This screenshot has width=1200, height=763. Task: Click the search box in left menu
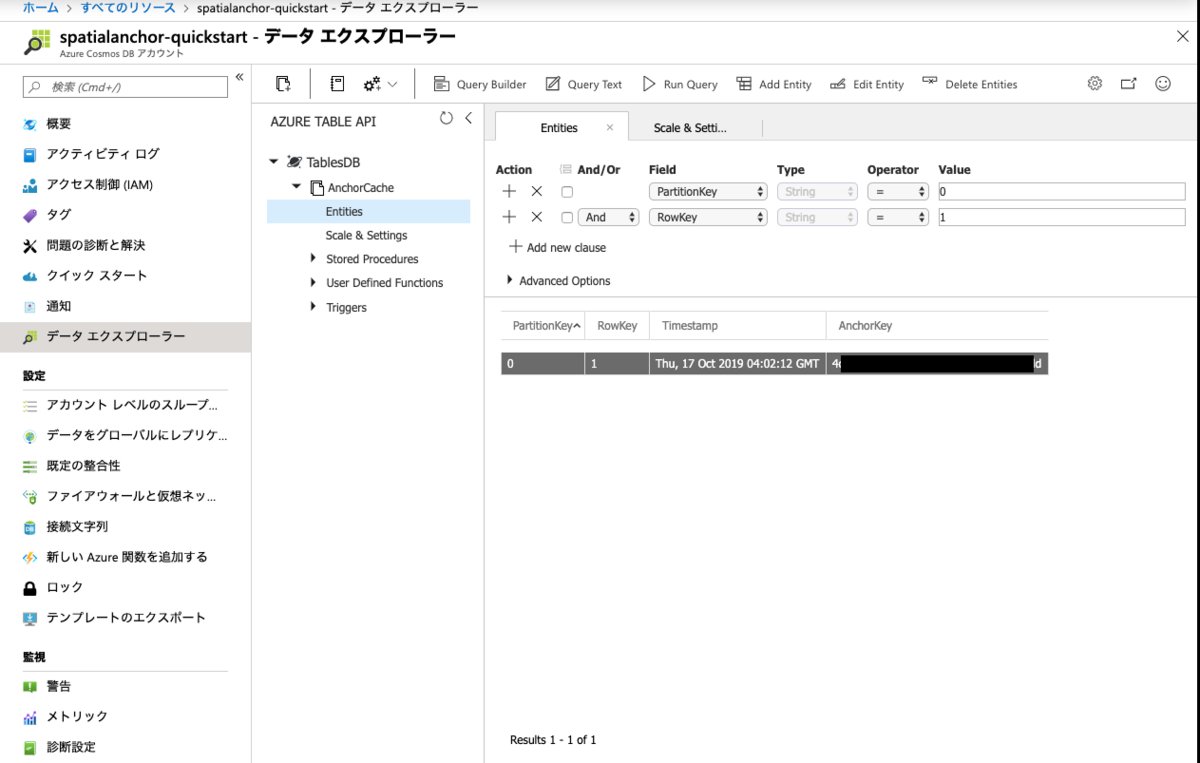tap(125, 87)
